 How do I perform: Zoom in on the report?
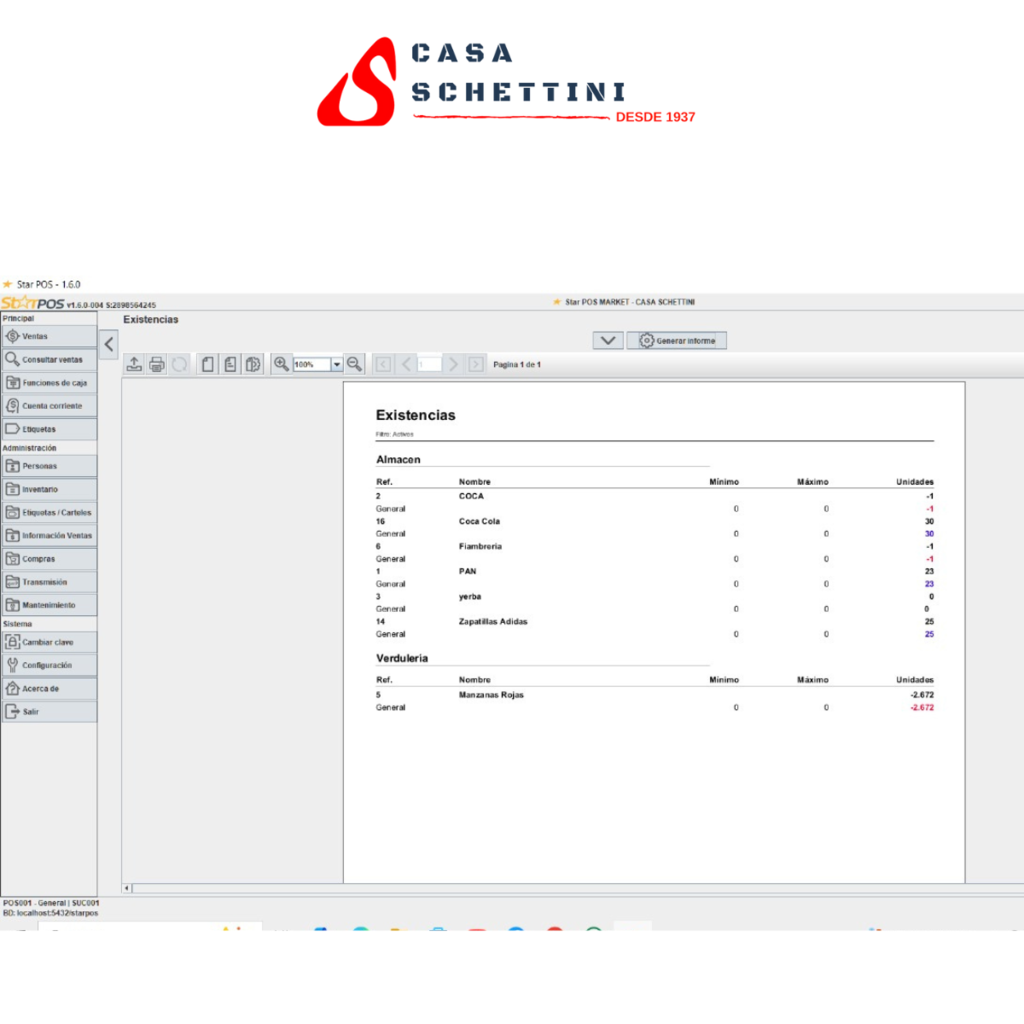281,364
